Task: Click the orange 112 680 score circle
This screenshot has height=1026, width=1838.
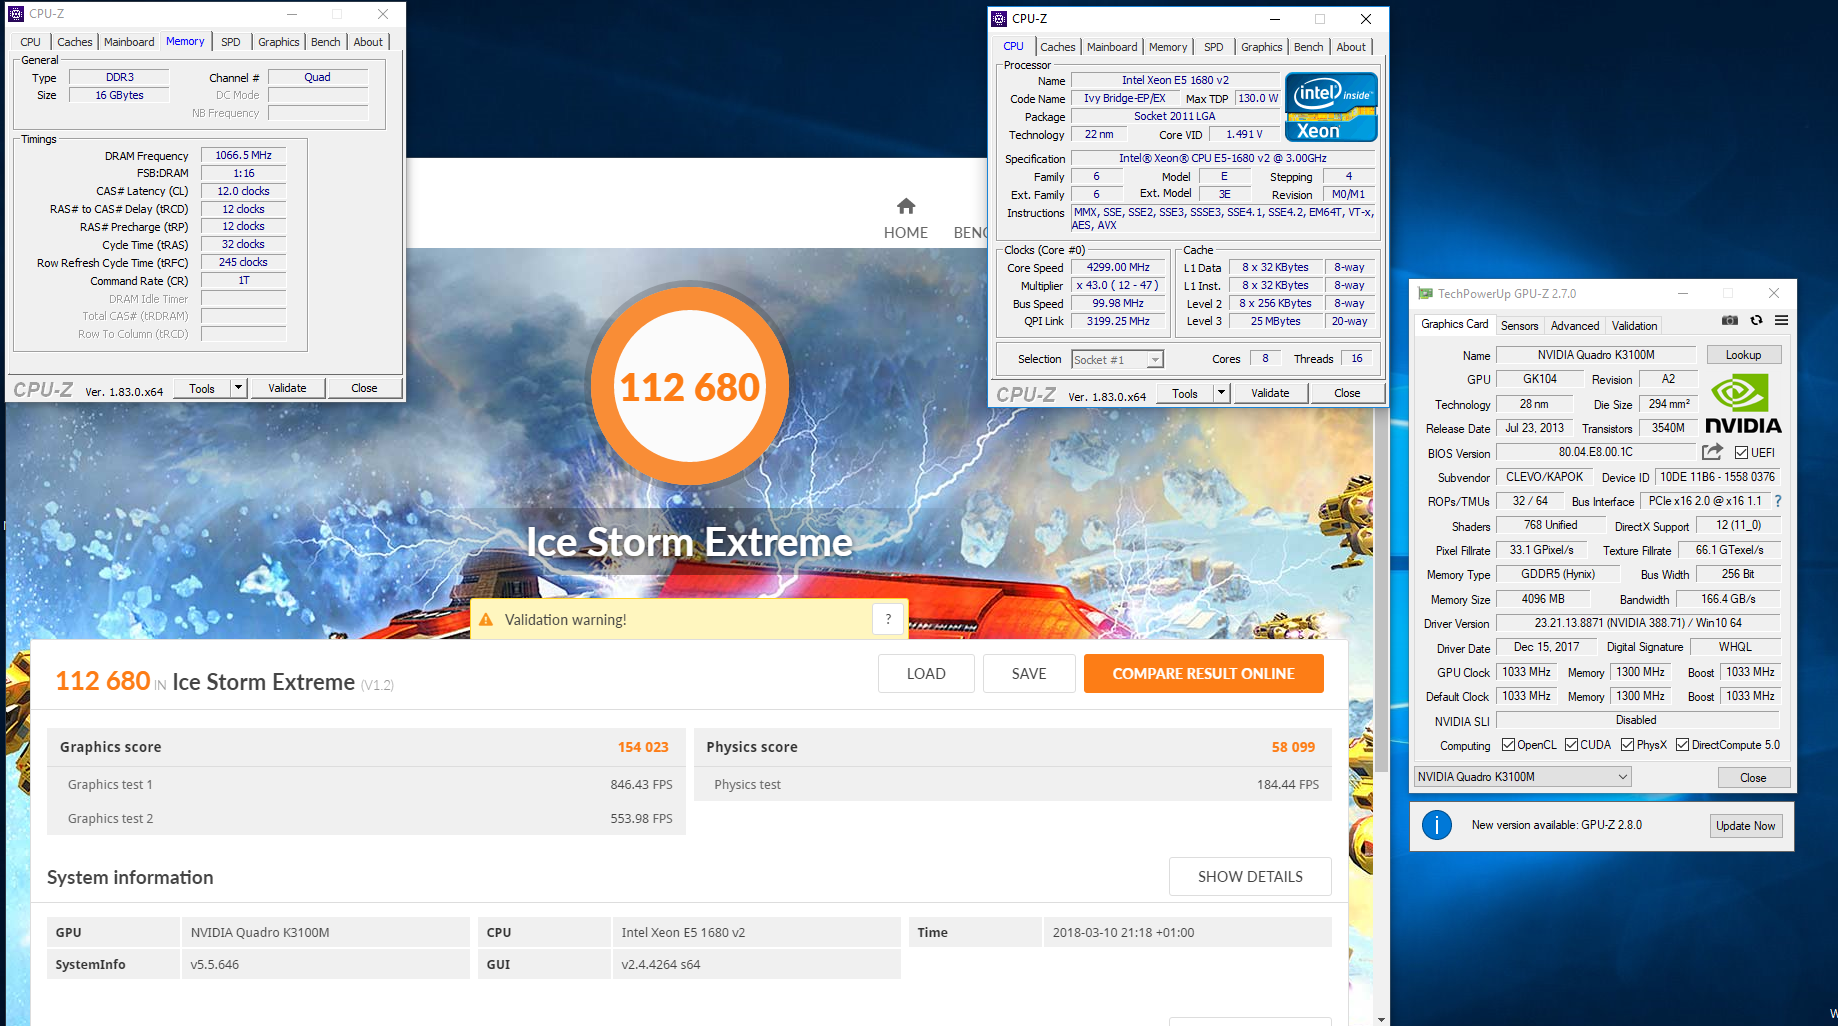Action: point(690,387)
